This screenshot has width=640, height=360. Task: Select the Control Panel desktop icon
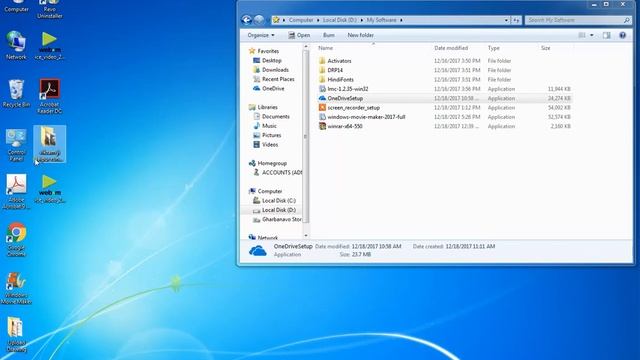coord(16,145)
